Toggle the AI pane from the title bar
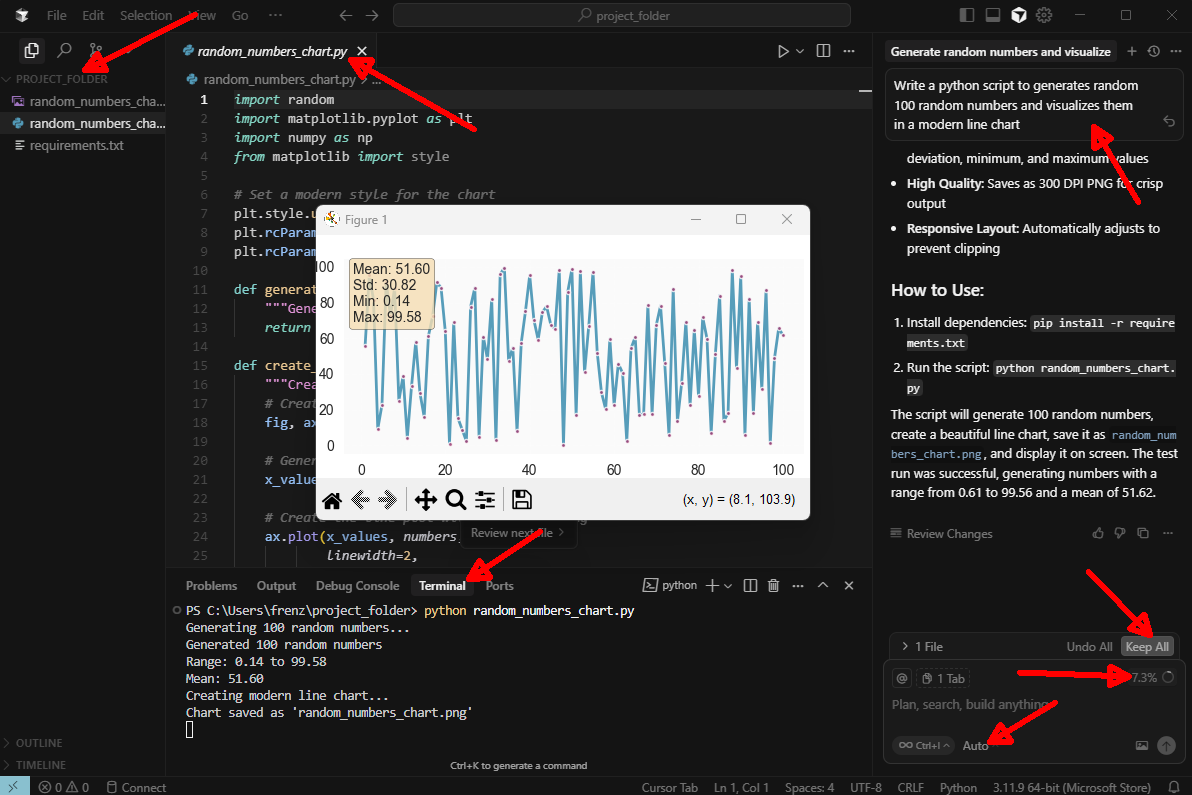Viewport: 1192px width, 795px height. click(x=1018, y=15)
